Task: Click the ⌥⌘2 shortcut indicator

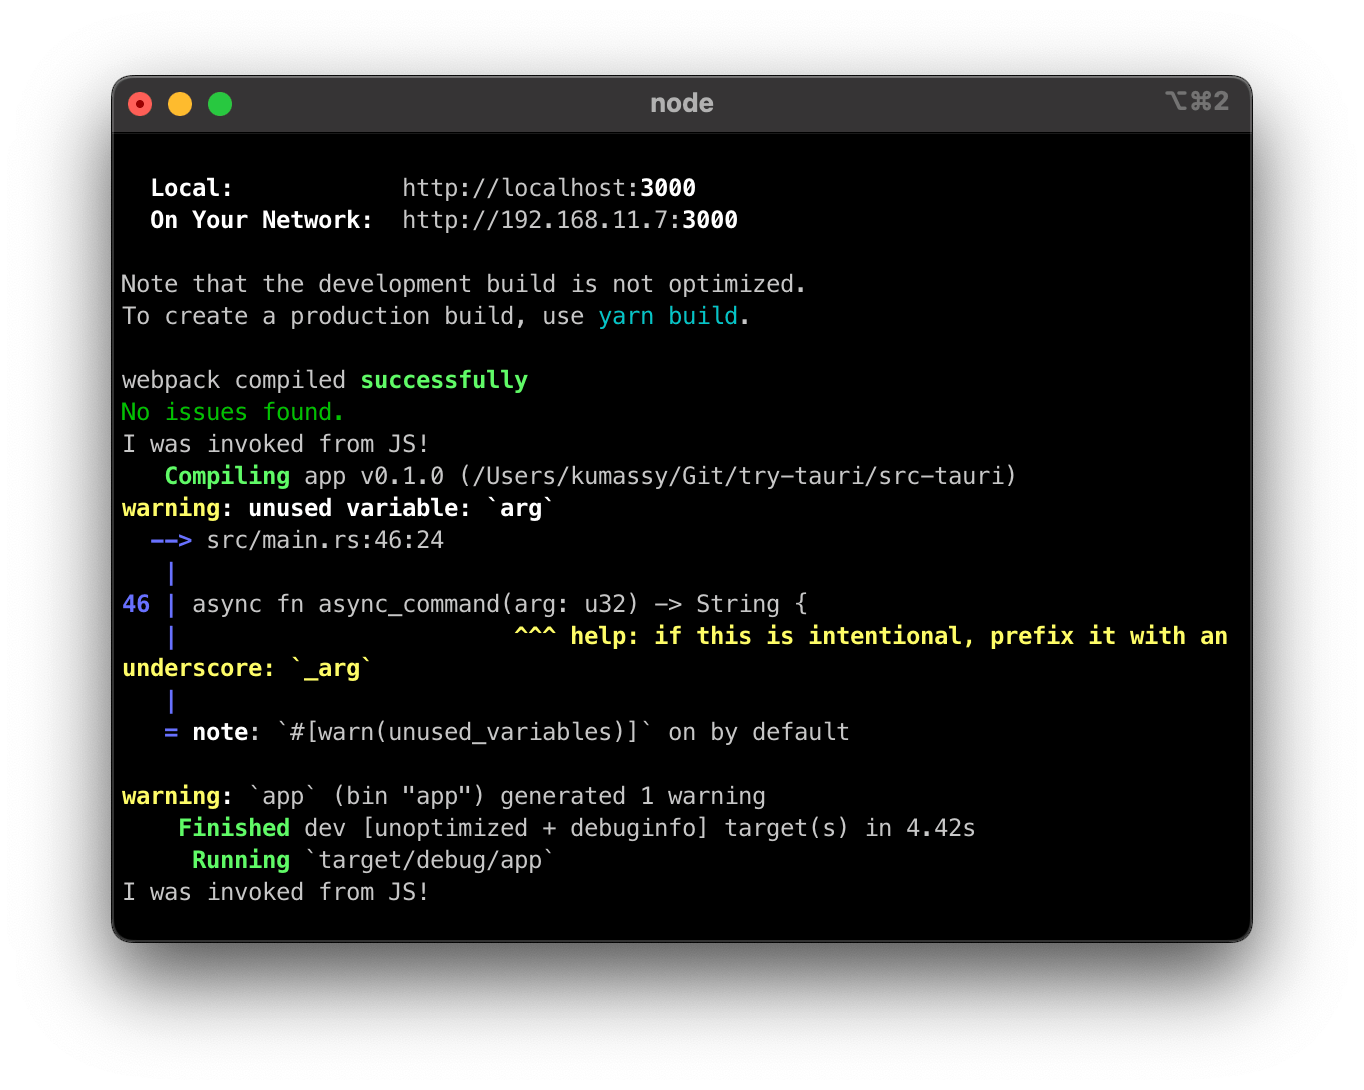Action: click(1196, 101)
